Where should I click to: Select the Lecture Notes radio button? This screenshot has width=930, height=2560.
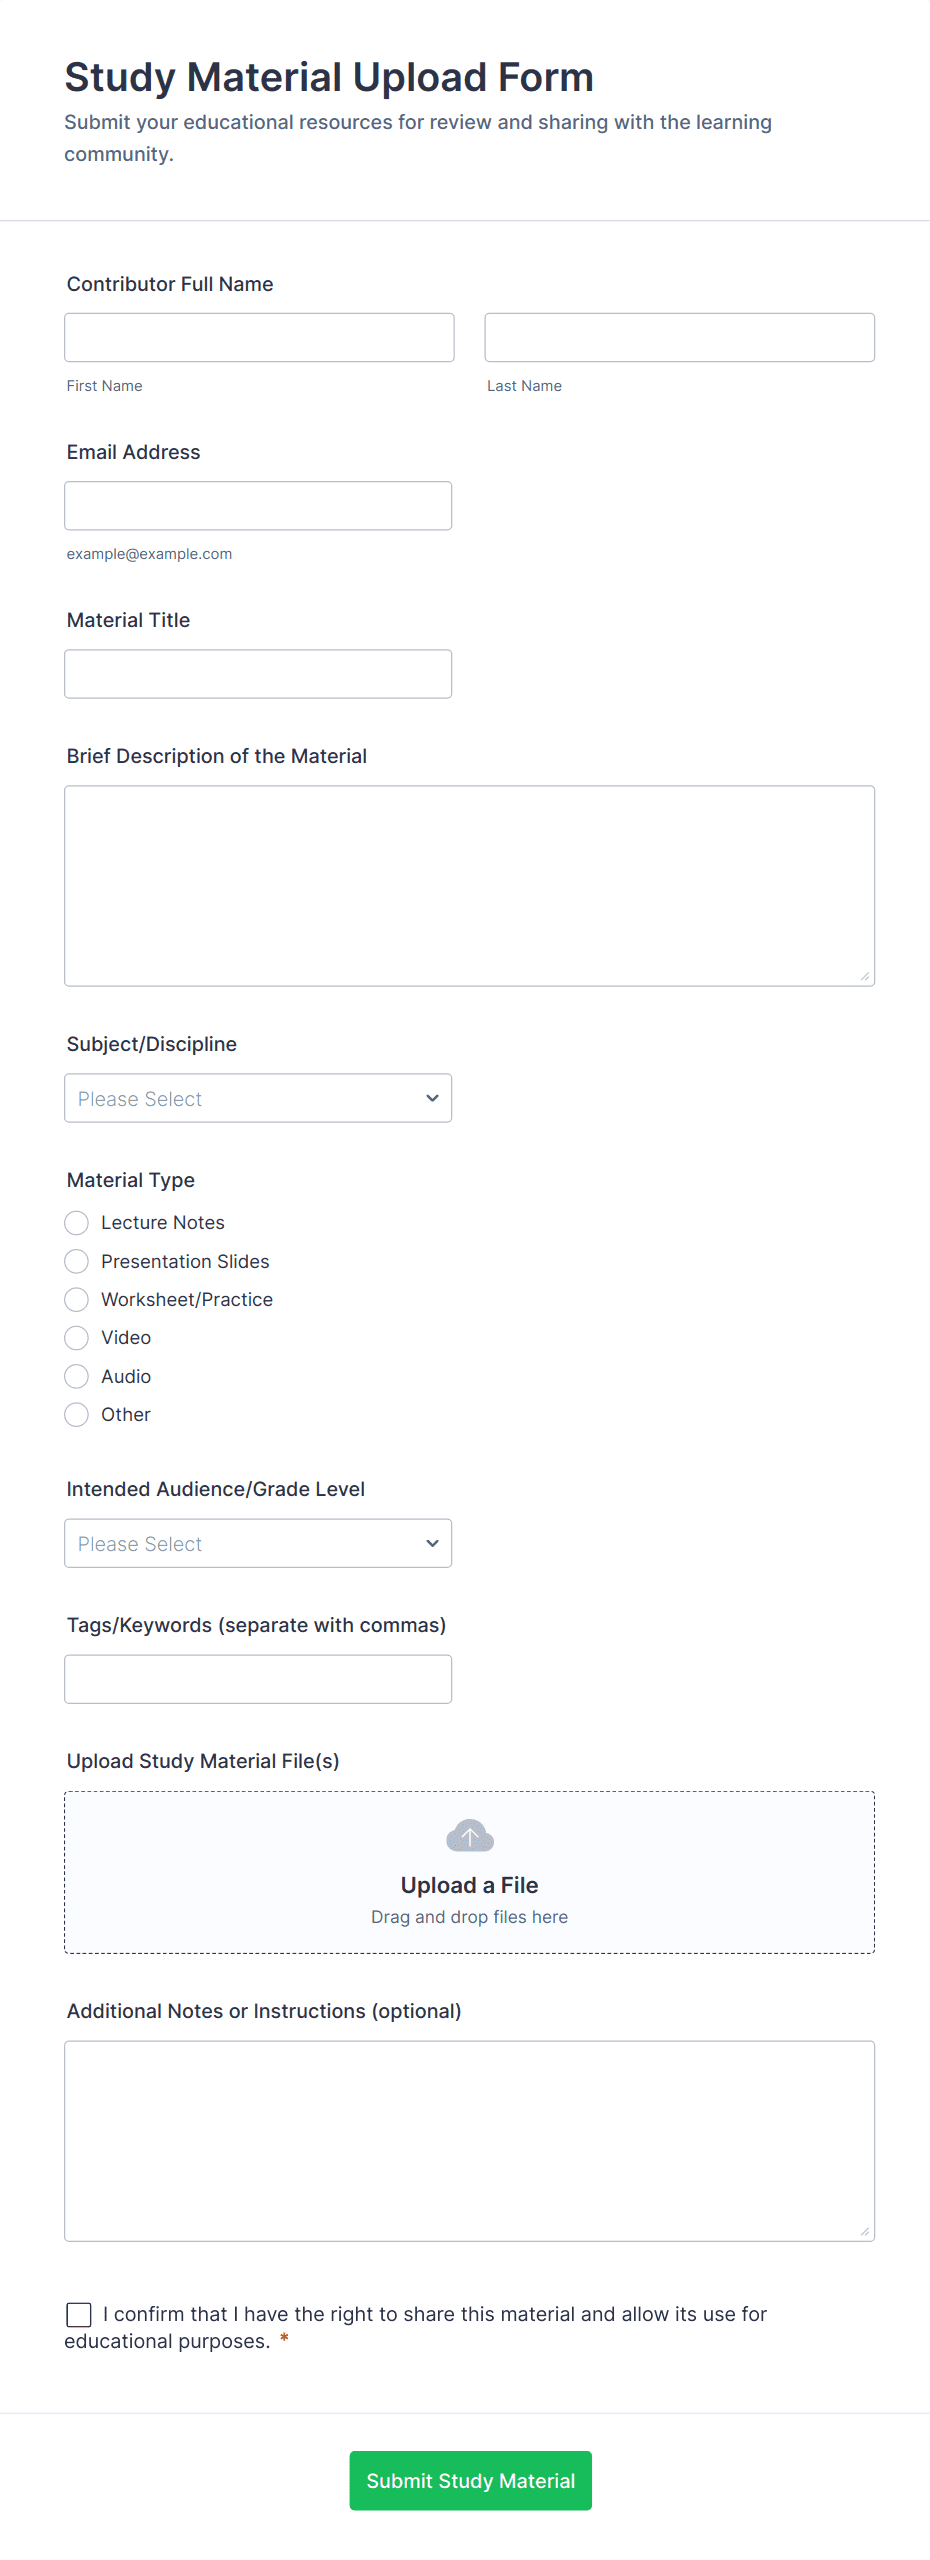pyautogui.click(x=77, y=1223)
